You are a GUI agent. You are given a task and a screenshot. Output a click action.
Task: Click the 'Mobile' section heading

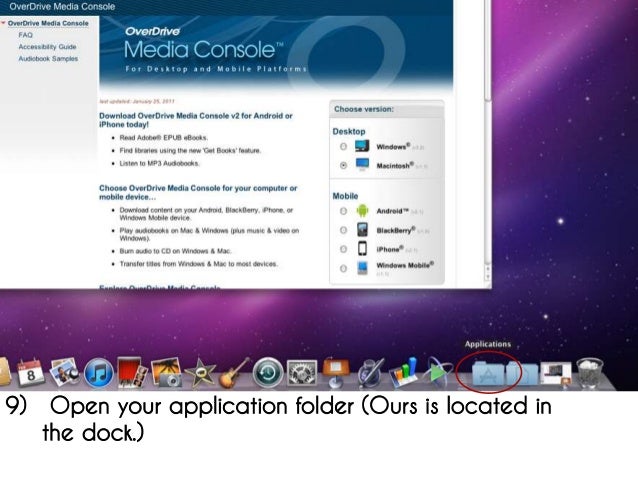(345, 196)
